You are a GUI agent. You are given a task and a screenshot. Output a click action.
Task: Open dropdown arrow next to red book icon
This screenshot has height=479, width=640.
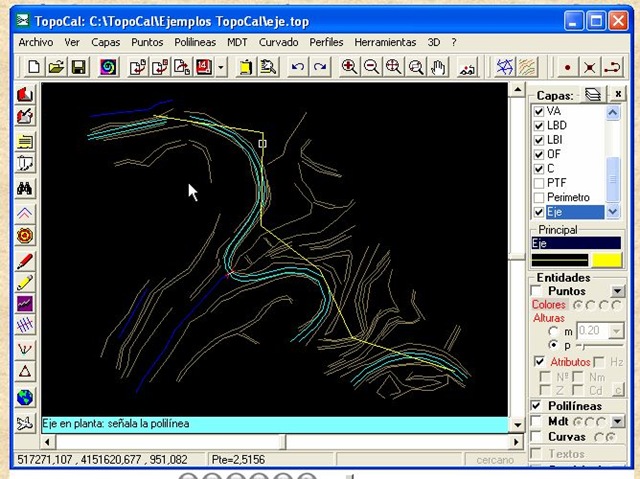[x=221, y=67]
